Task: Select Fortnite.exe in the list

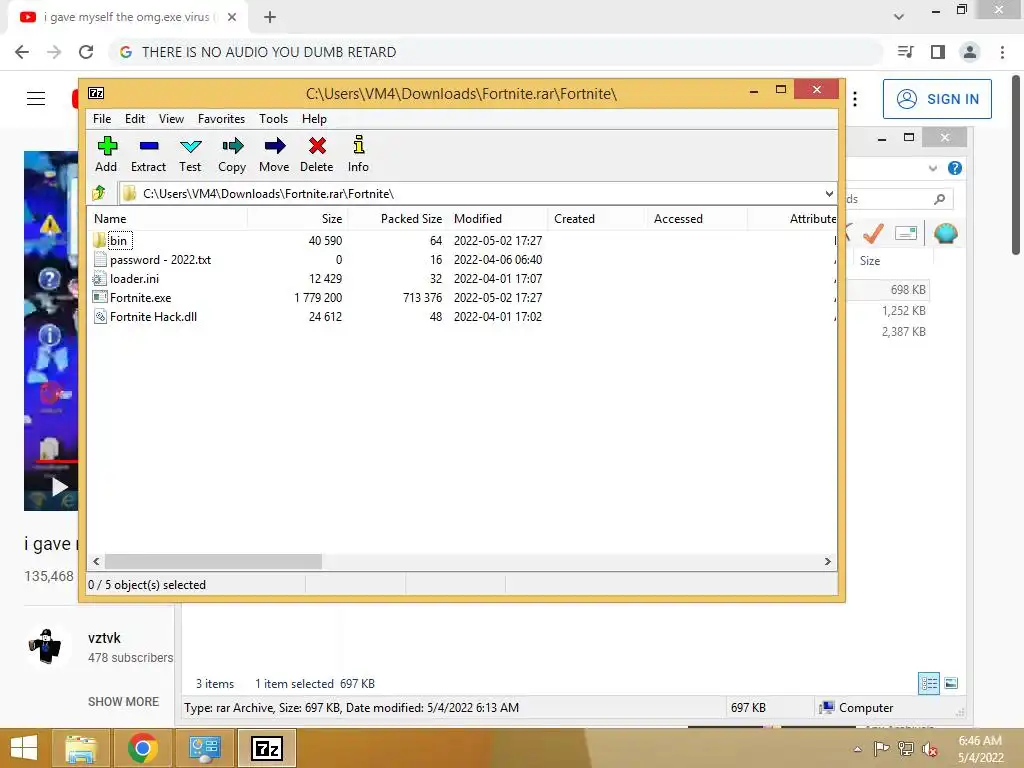Action: (x=133, y=298)
